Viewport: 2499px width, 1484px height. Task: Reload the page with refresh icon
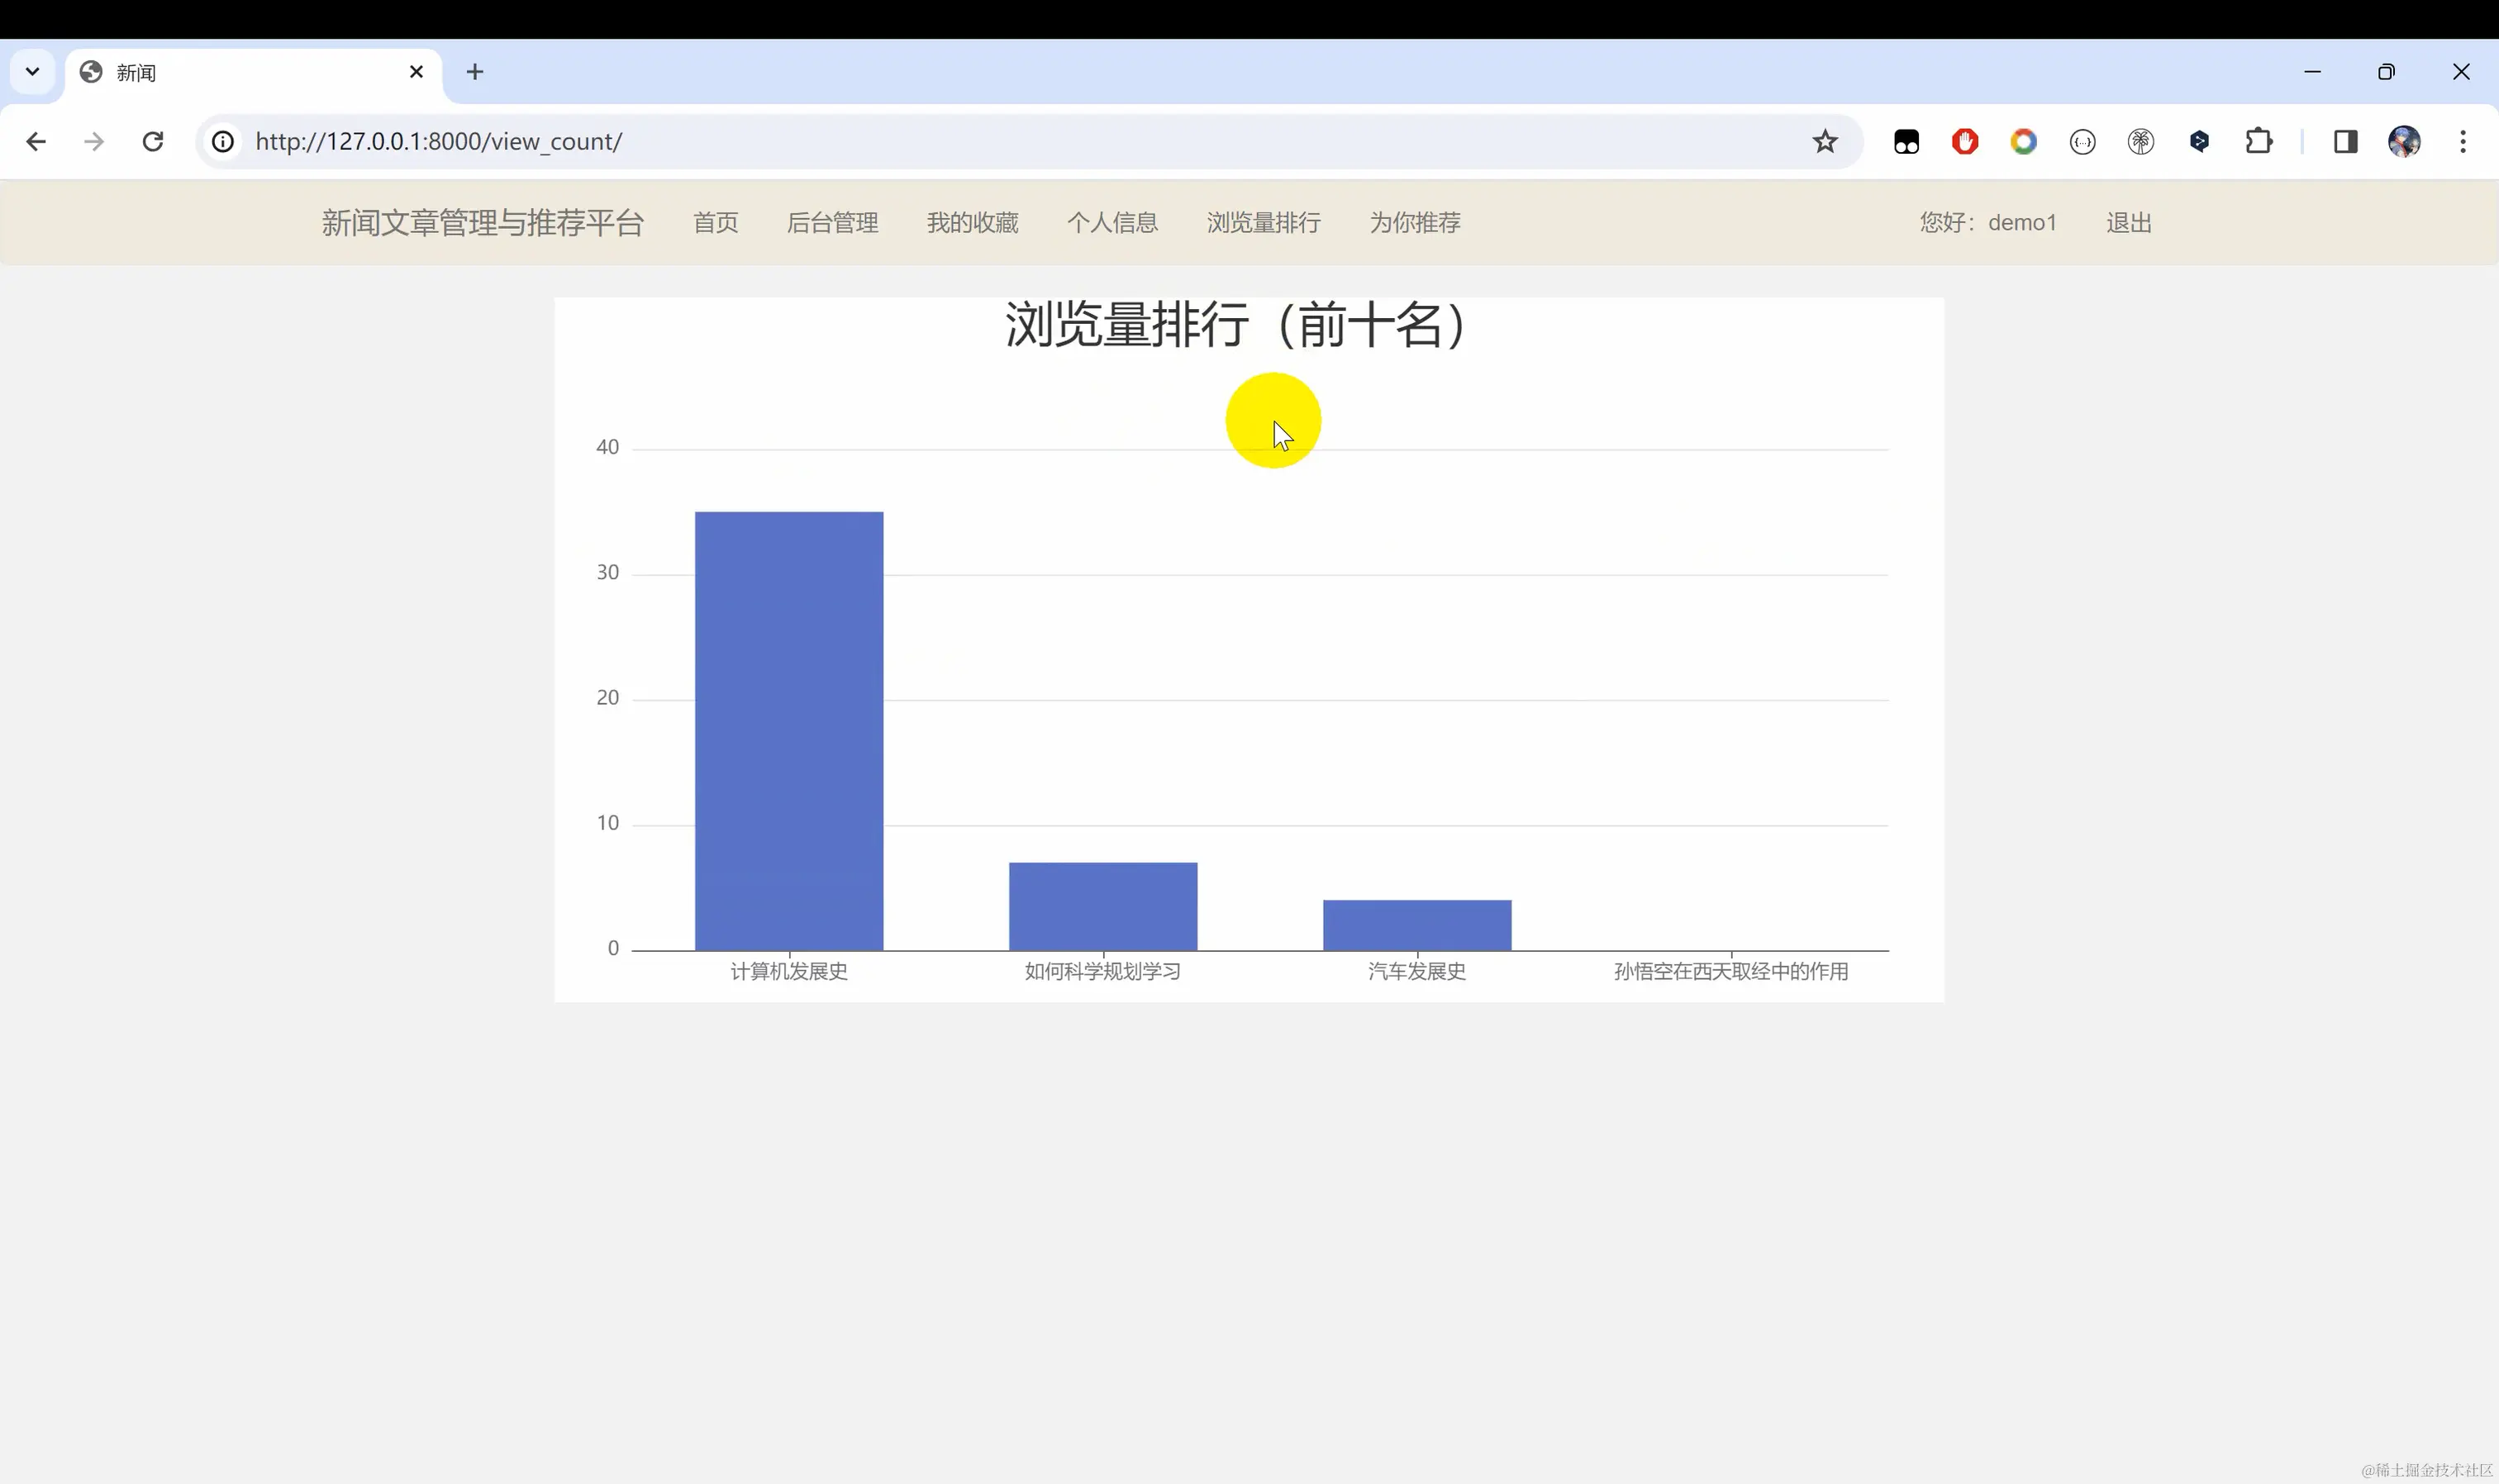[x=153, y=142]
